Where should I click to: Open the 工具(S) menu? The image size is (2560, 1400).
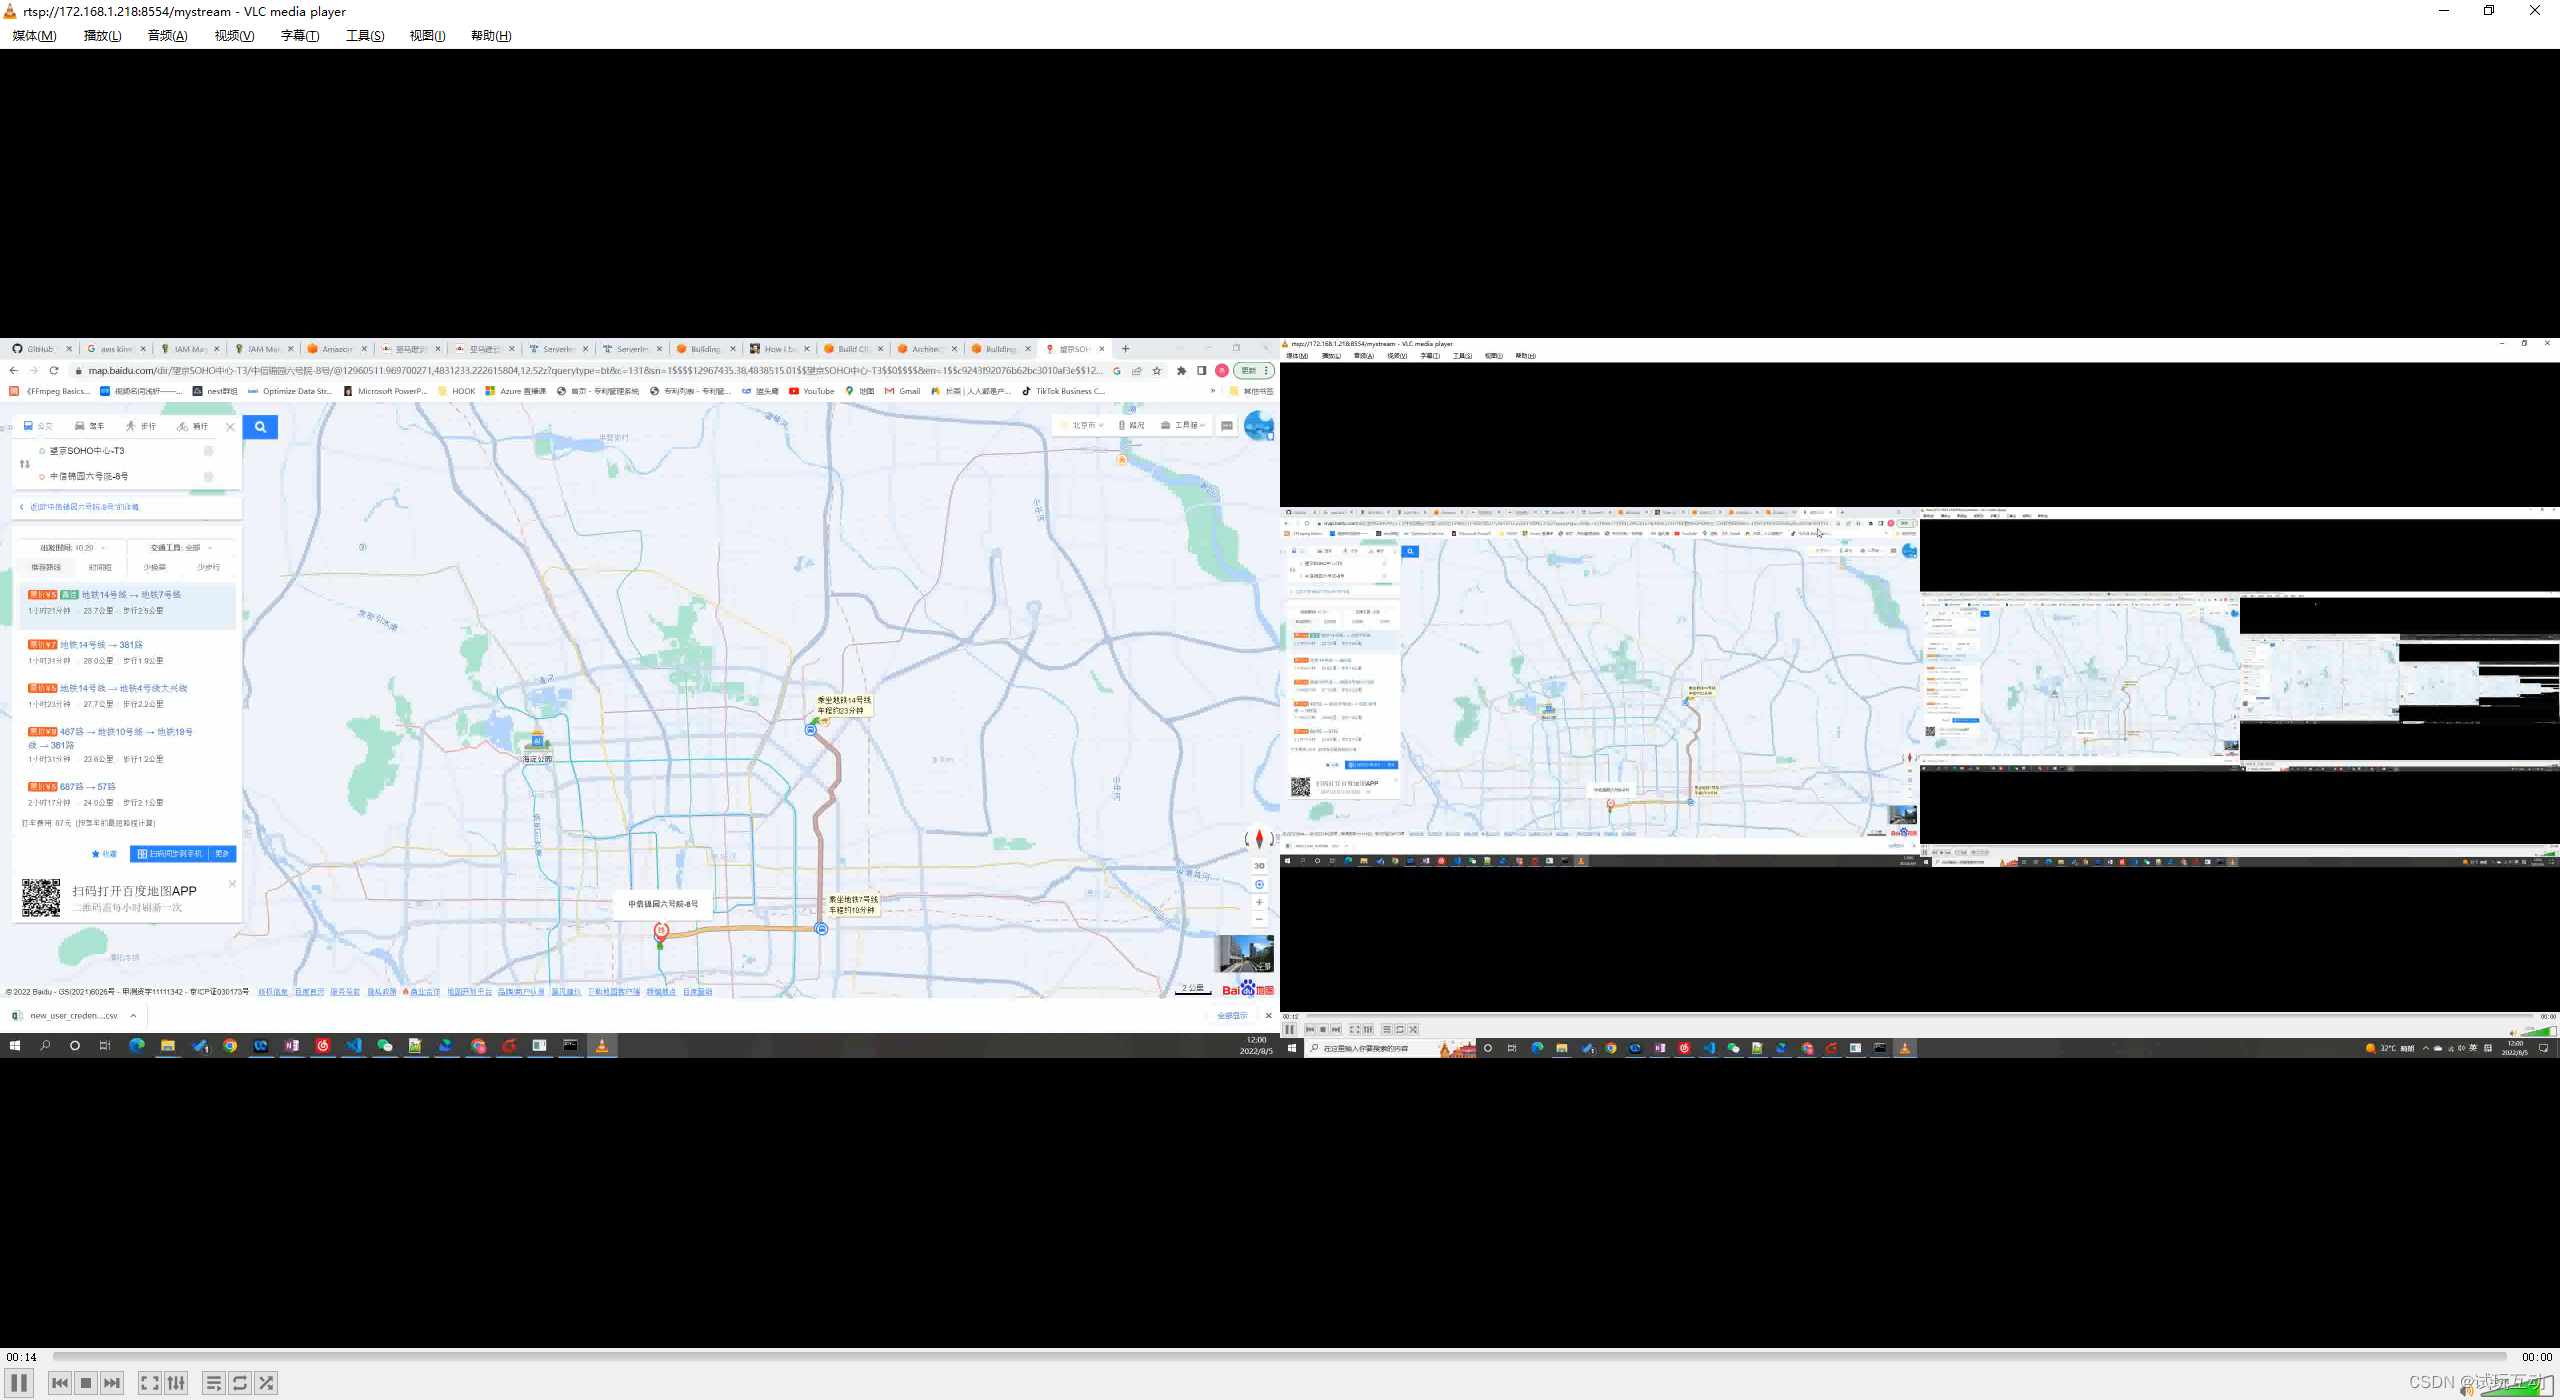(365, 36)
